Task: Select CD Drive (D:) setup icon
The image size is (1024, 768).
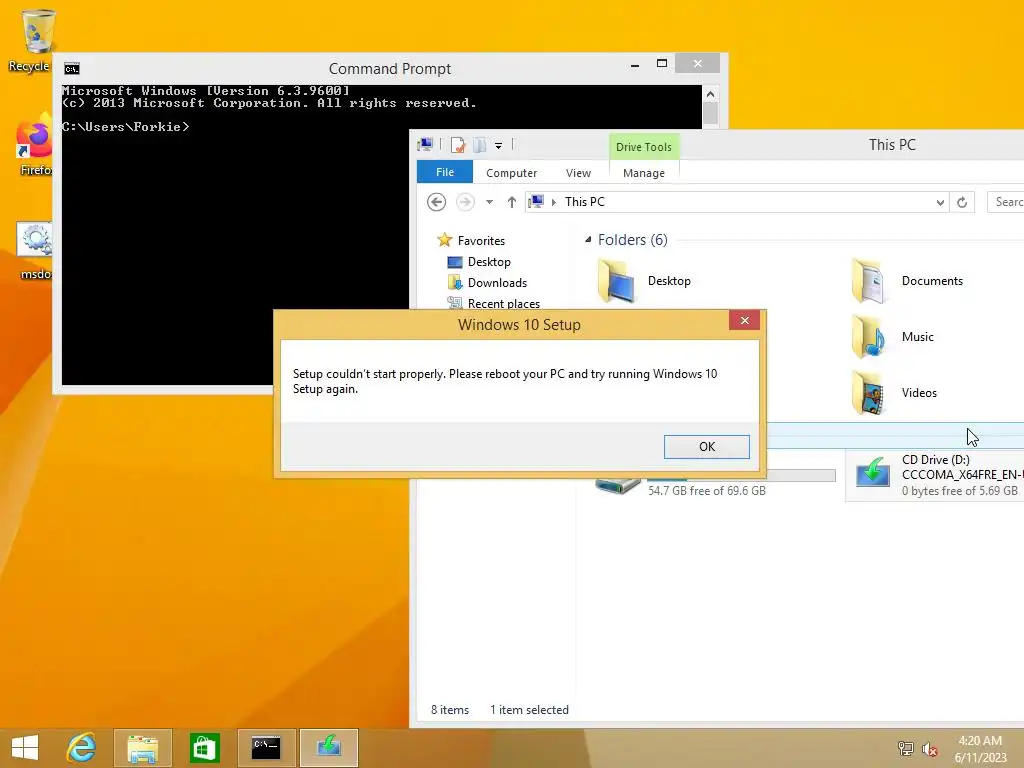Action: tap(872, 473)
